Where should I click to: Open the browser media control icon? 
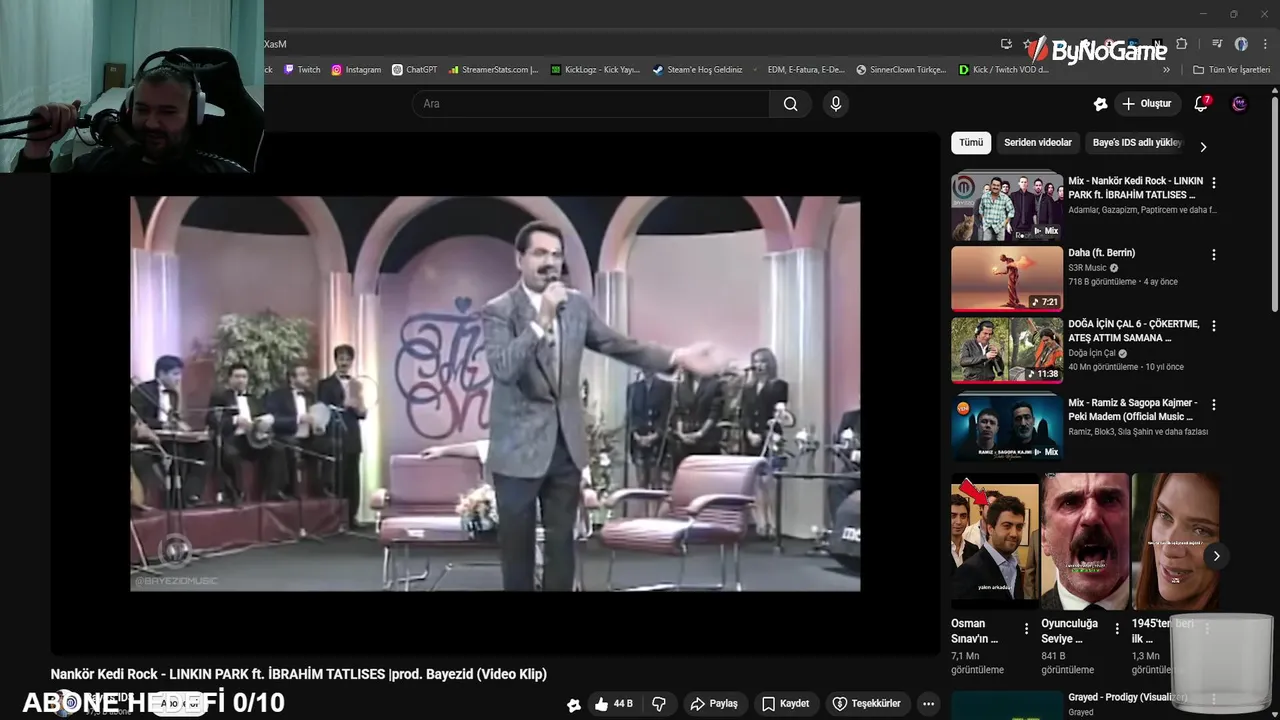click(x=1217, y=44)
